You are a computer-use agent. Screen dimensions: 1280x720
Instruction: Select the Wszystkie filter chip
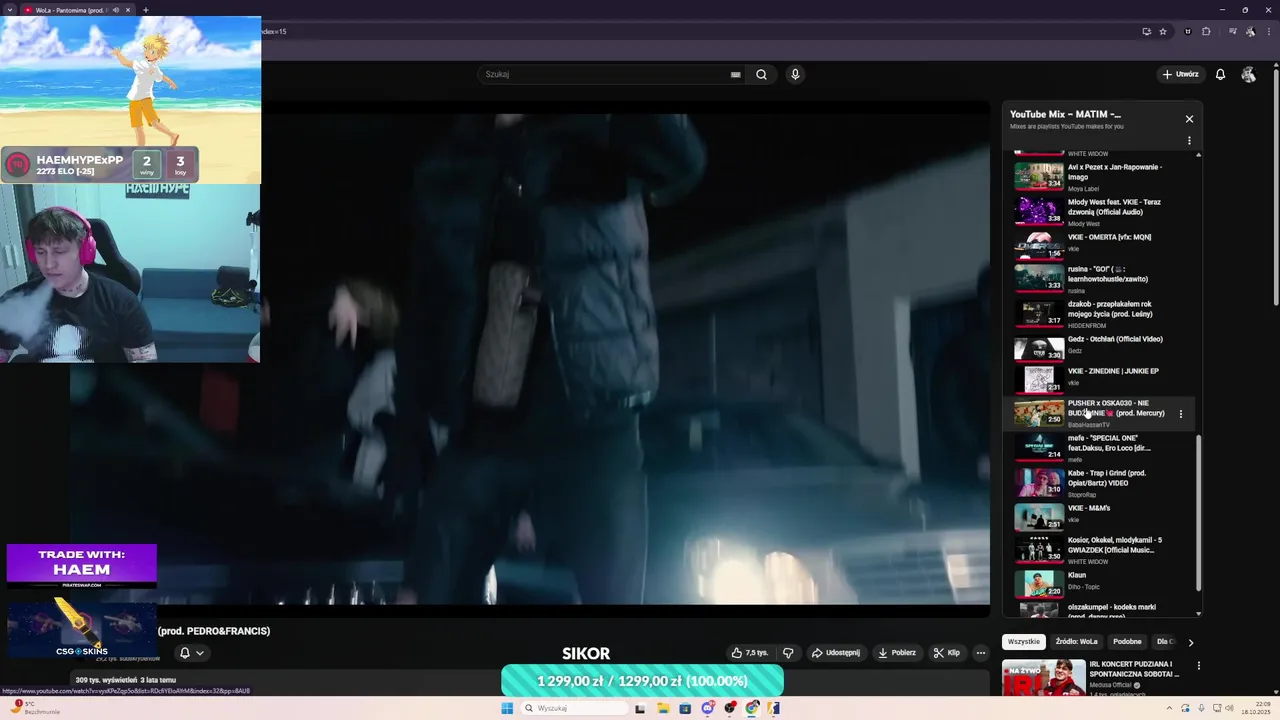tap(1024, 642)
